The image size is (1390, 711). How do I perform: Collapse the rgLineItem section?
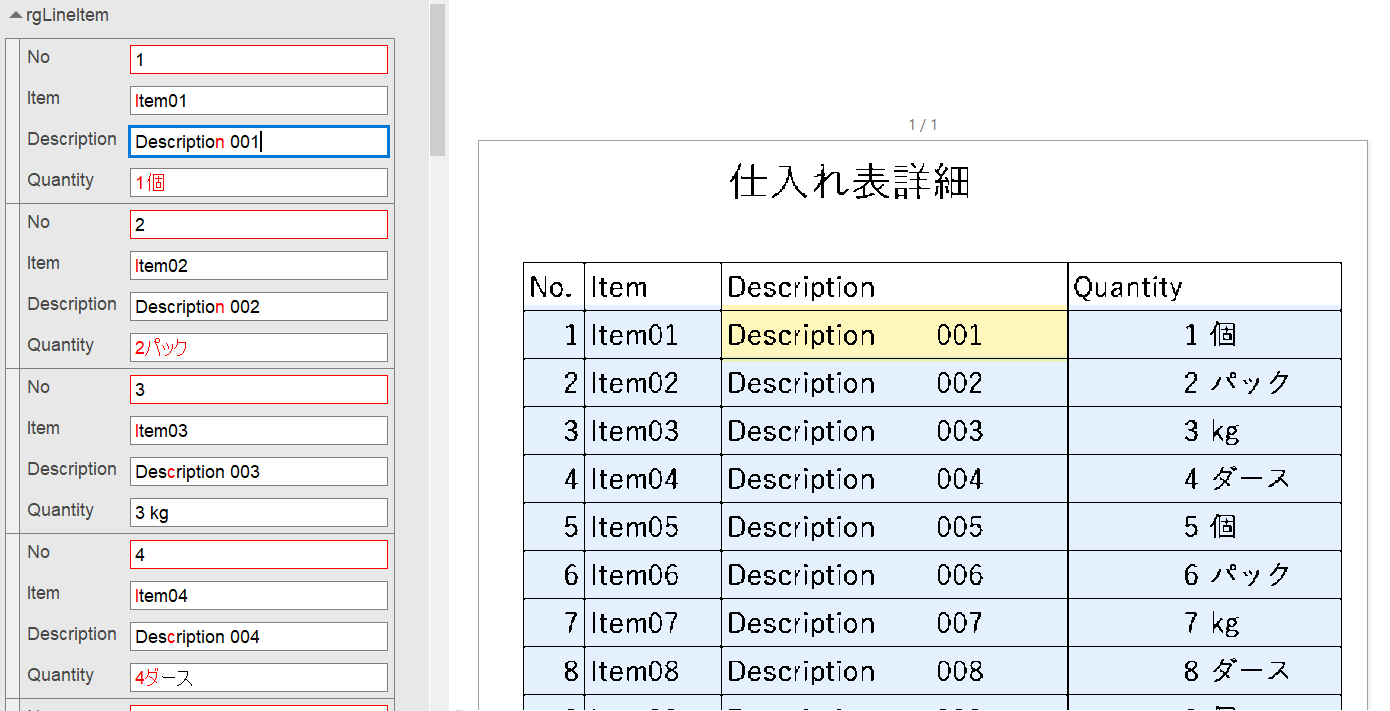16,16
